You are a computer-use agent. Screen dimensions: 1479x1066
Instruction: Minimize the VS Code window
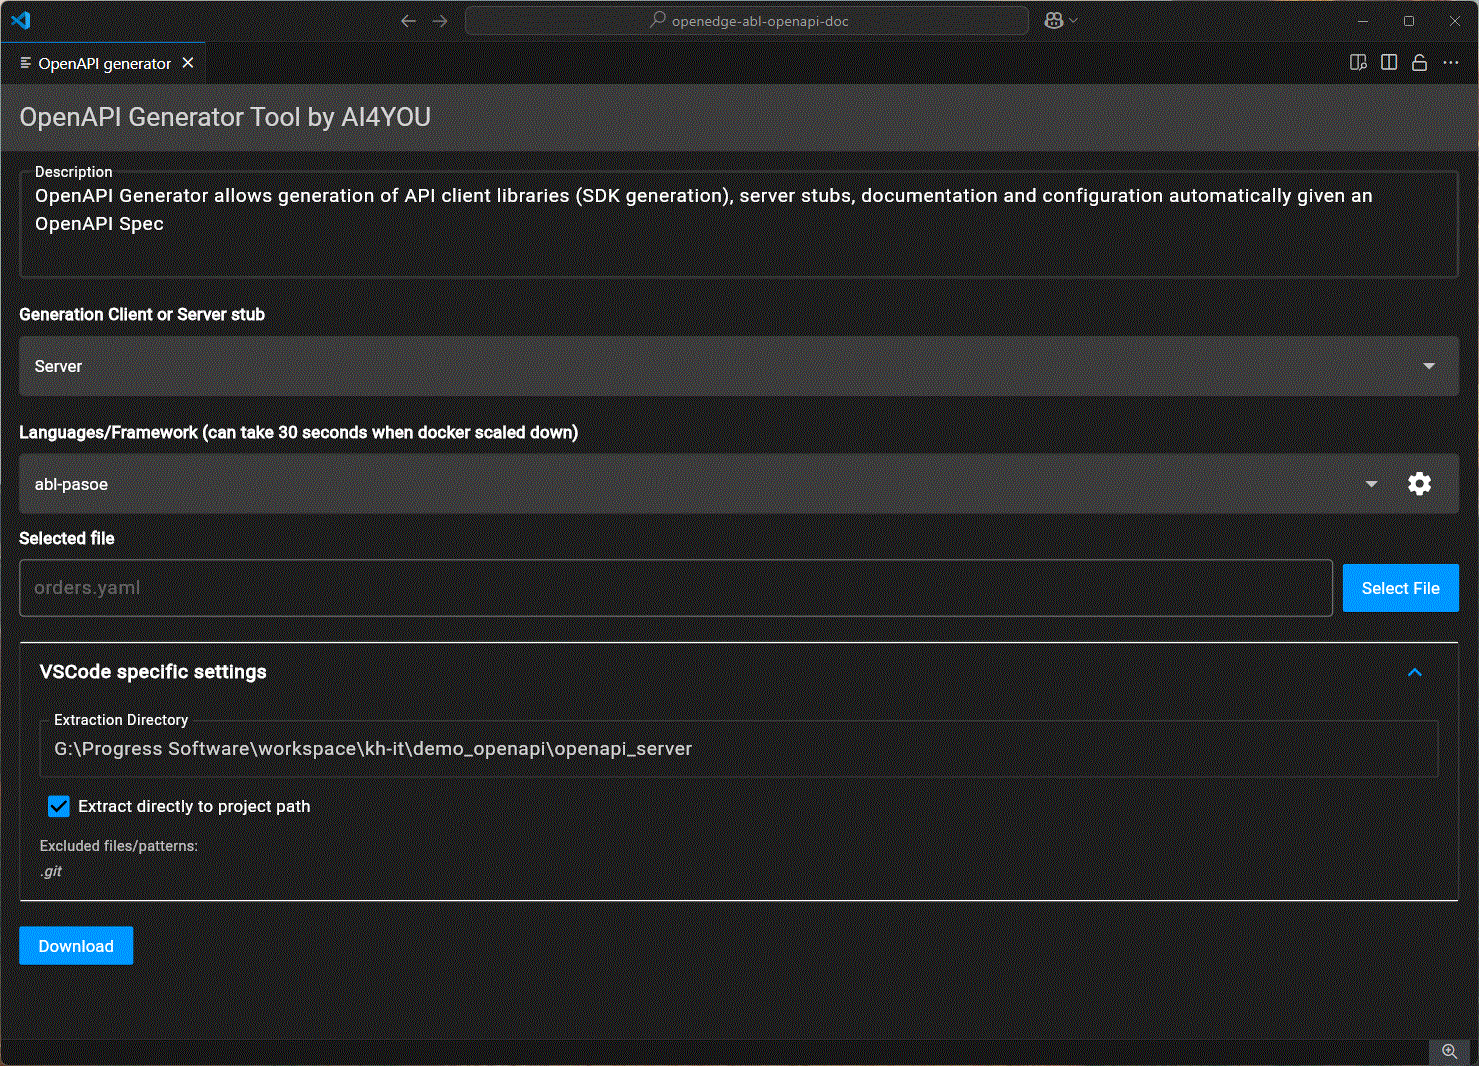tap(1363, 20)
